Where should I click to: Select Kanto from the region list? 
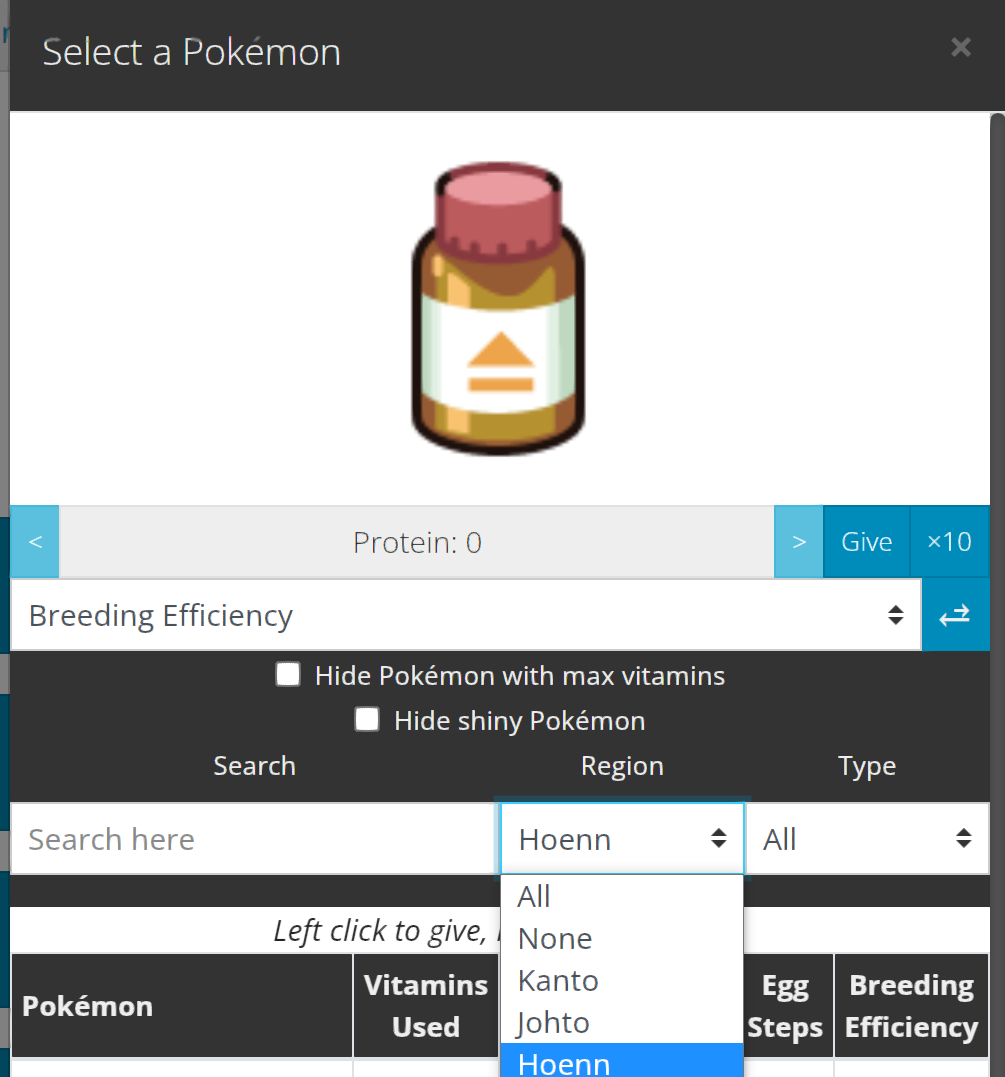(x=557, y=980)
